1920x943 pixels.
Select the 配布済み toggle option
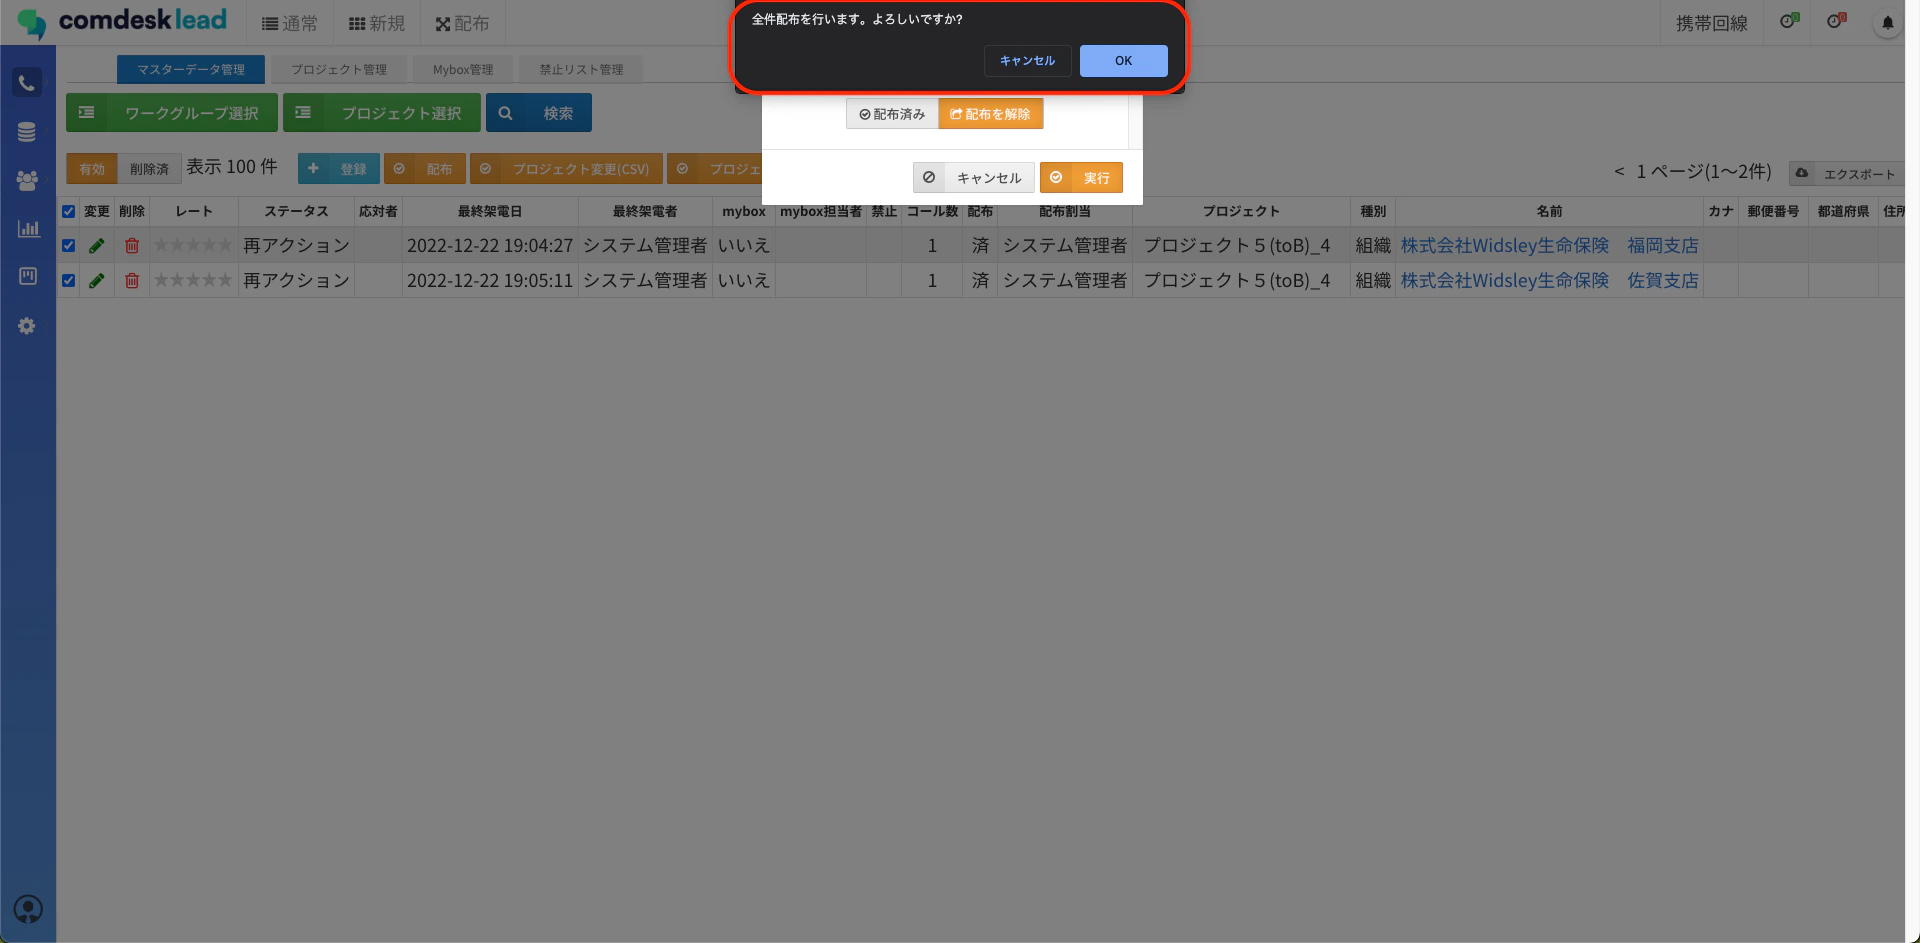892,114
